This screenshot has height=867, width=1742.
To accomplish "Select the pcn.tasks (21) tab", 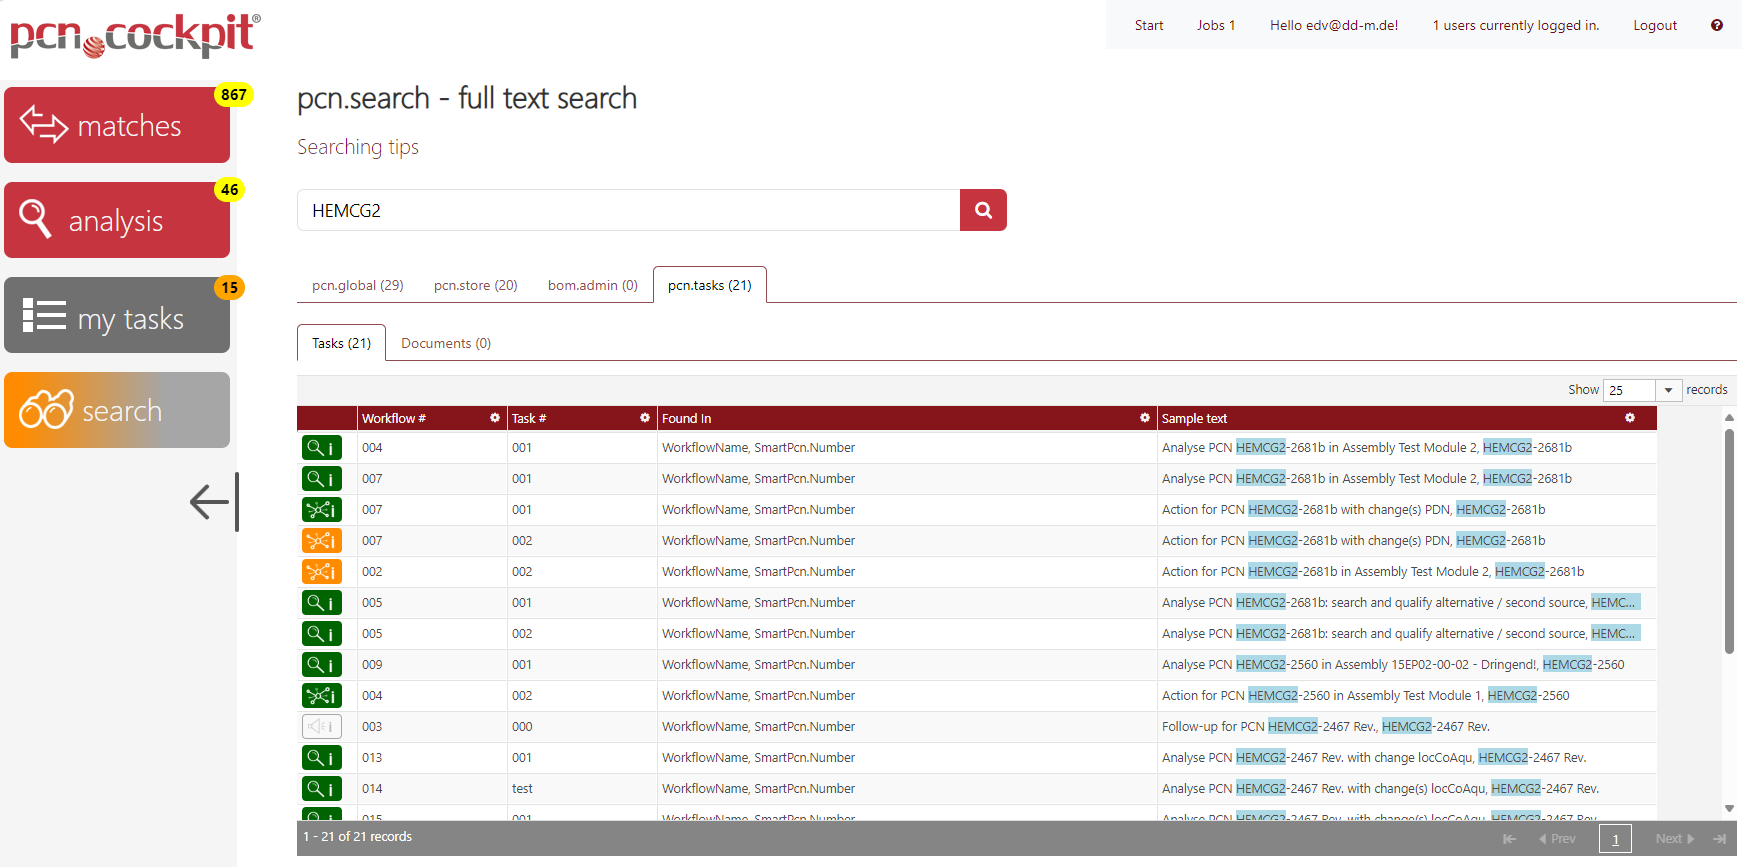I will click(x=710, y=285).
